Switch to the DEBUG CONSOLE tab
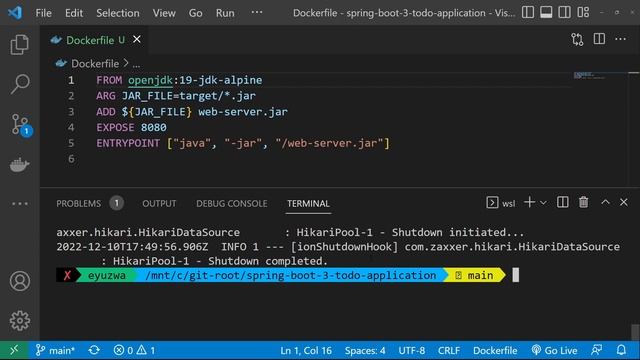 [x=231, y=203]
